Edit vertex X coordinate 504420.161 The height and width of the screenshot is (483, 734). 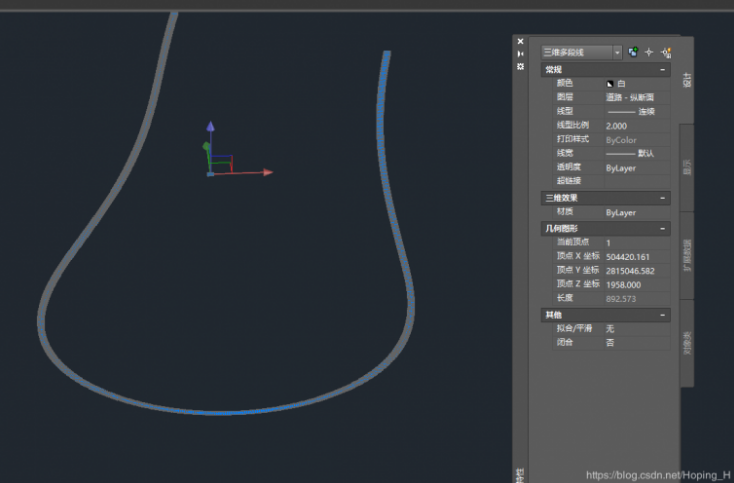pyautogui.click(x=637, y=256)
